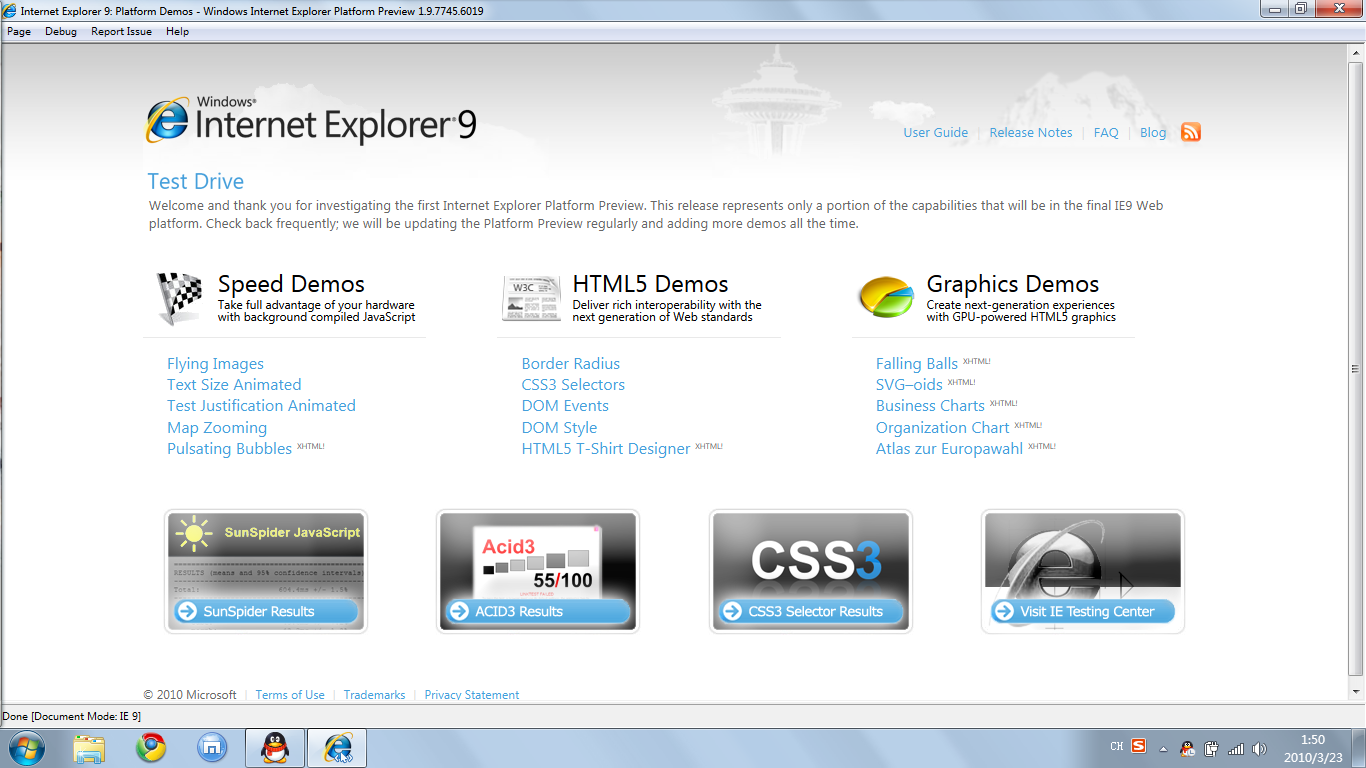Click the Graphics Demos pie chart icon
The image size is (1366, 768).
tap(886, 297)
